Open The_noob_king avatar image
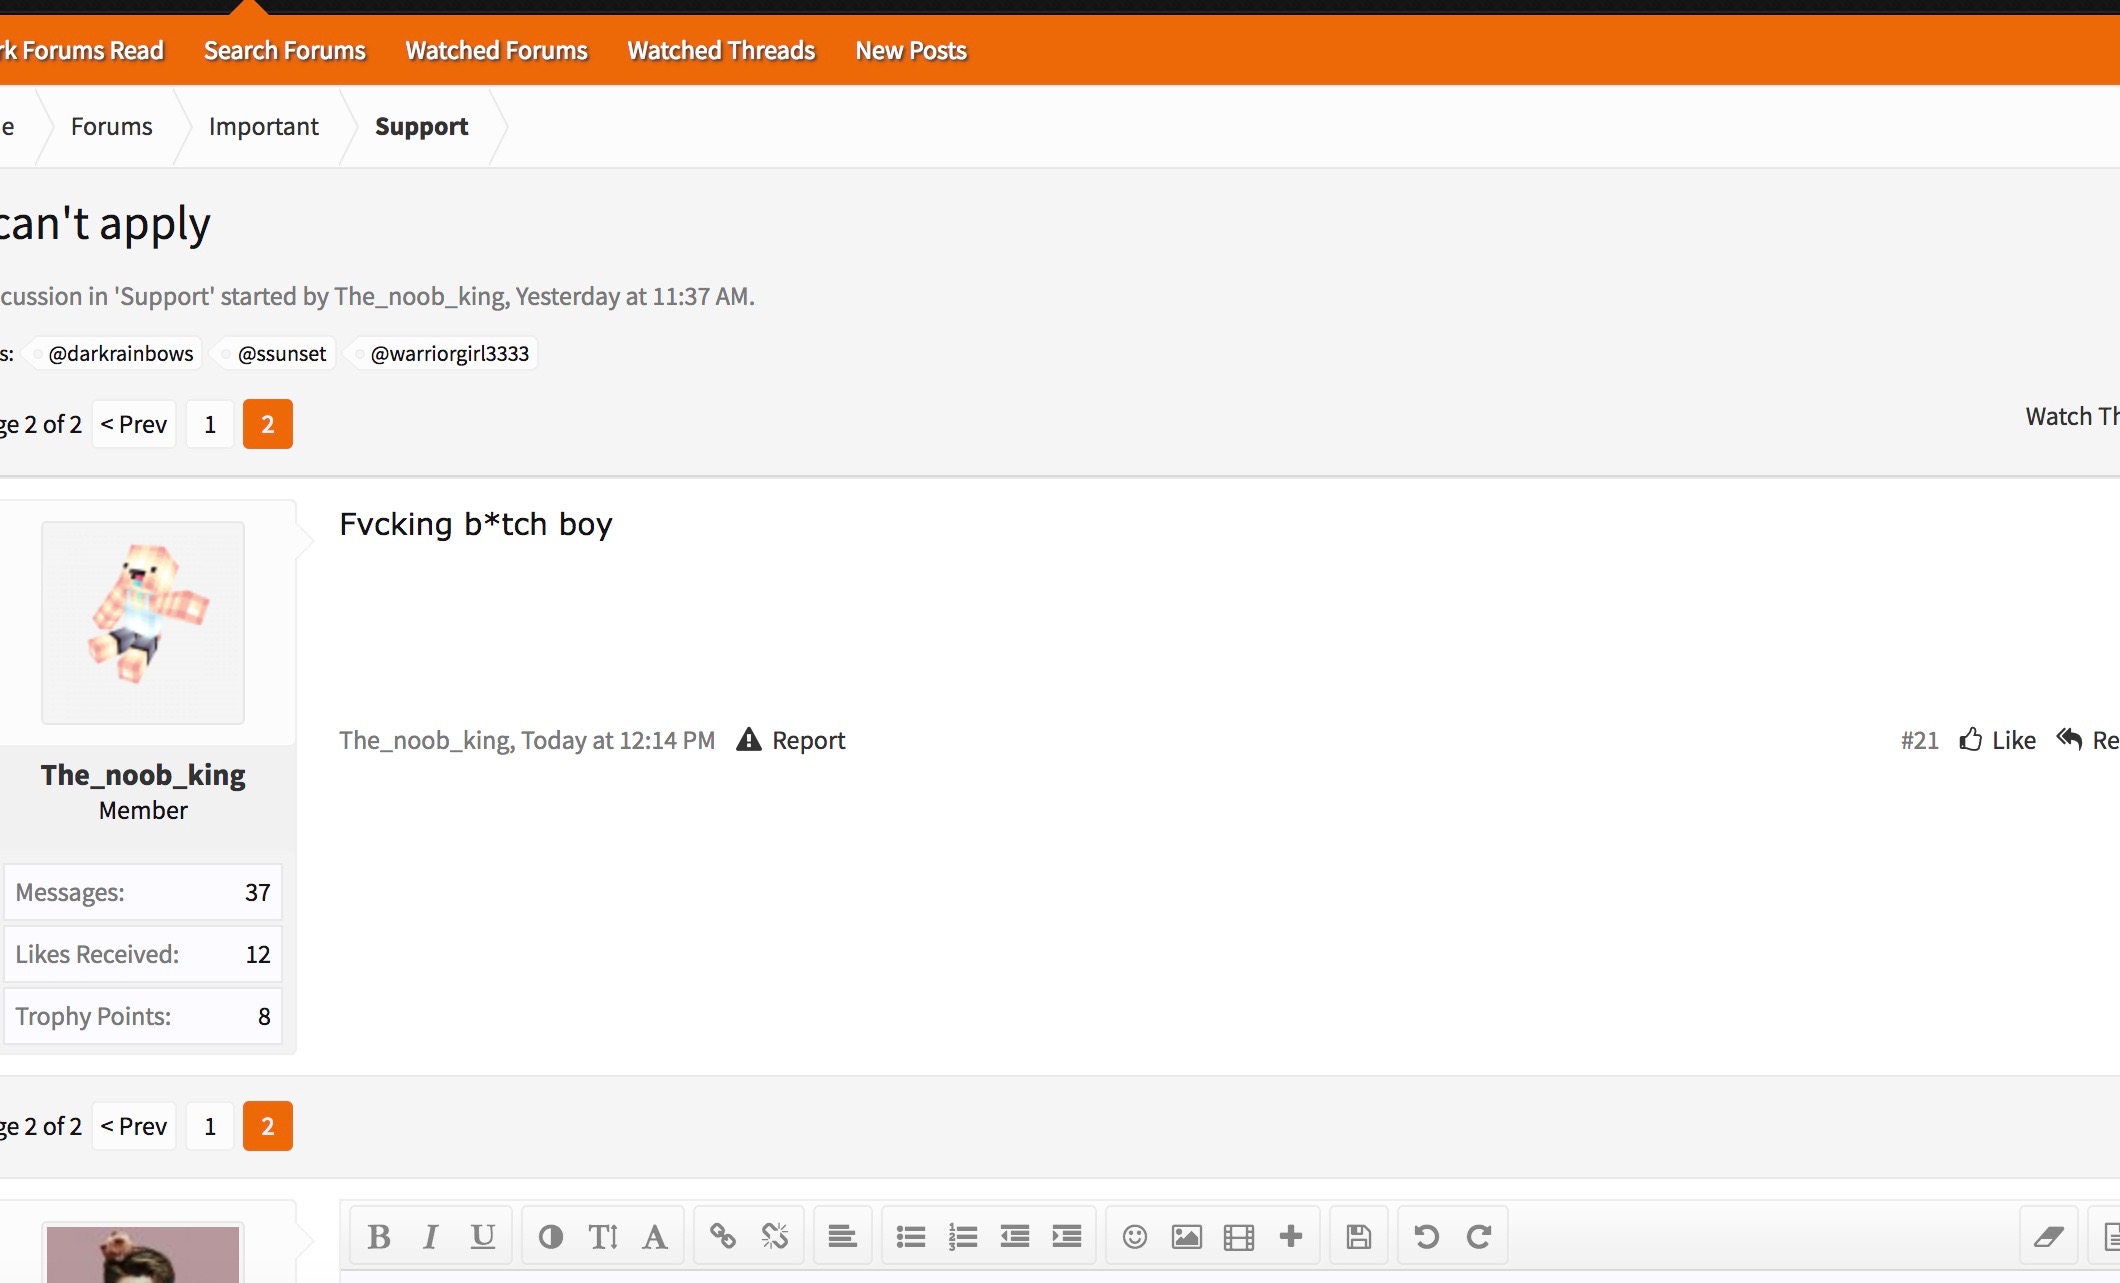The height and width of the screenshot is (1283, 2120). pos(143,622)
